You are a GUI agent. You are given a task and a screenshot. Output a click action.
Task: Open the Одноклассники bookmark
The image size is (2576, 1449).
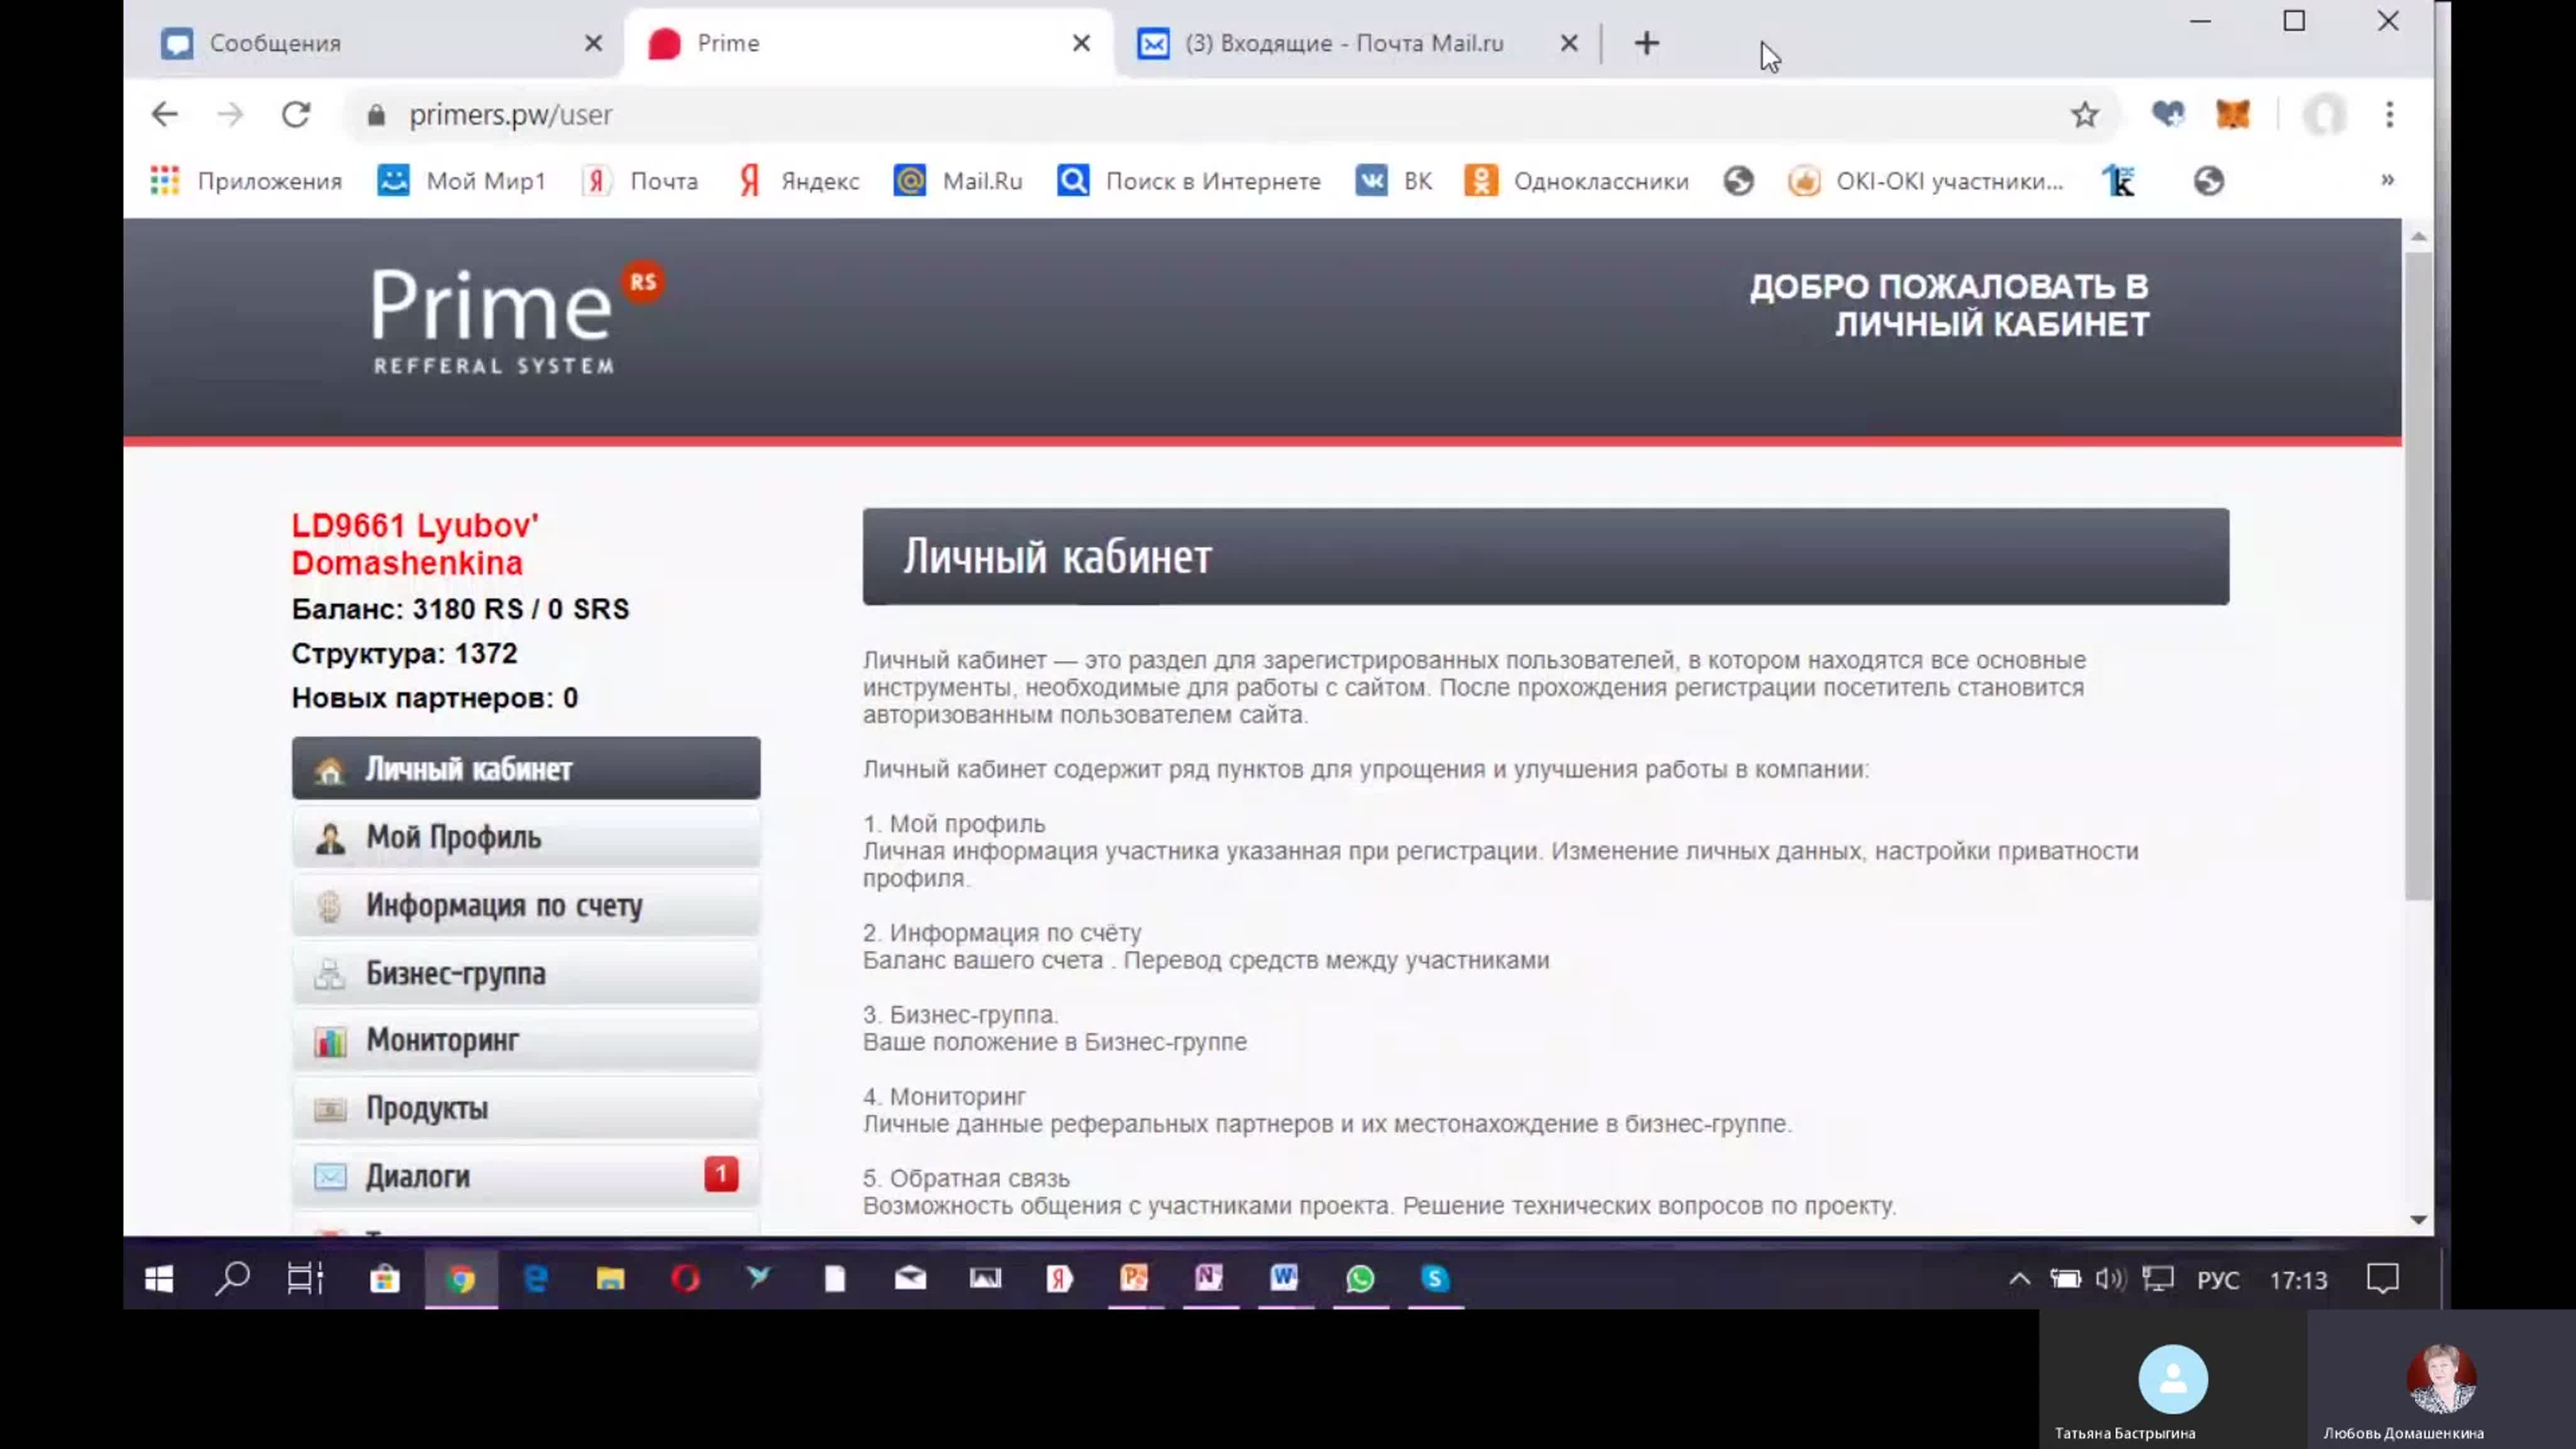[x=1577, y=181]
